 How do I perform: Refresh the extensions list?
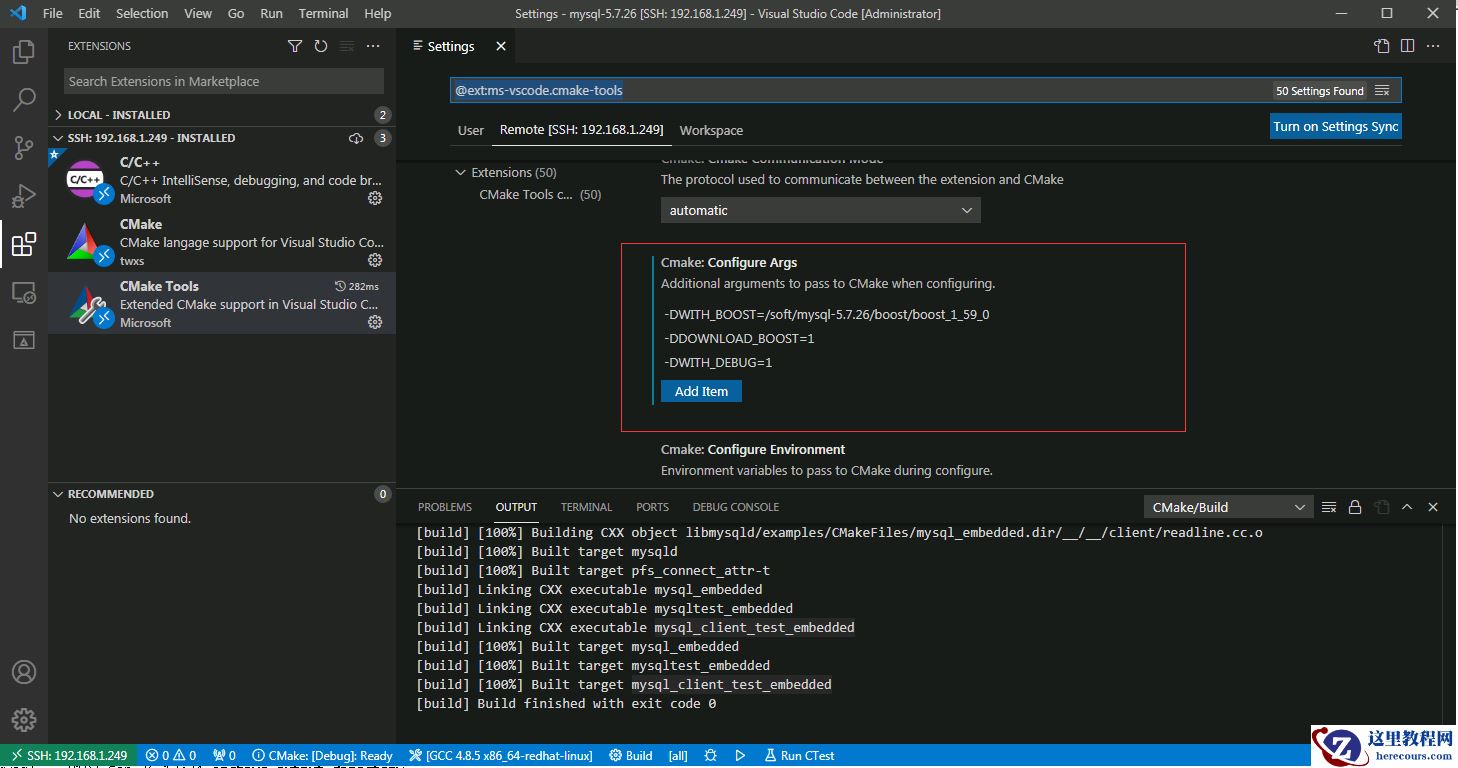point(321,46)
